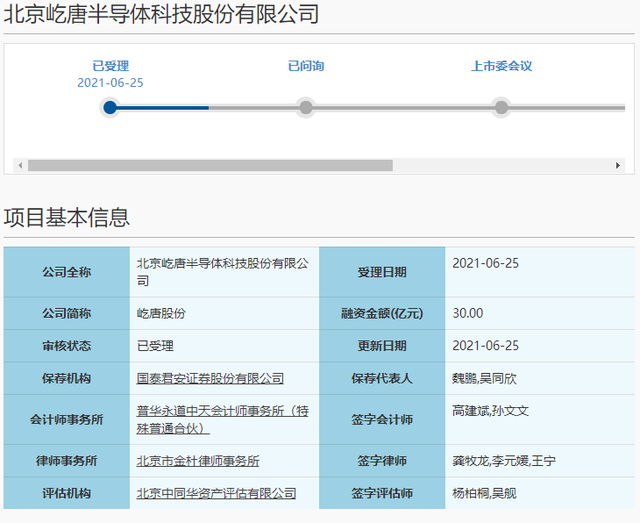Click the company full name value cell
640x523 pixels.
(x=224, y=272)
